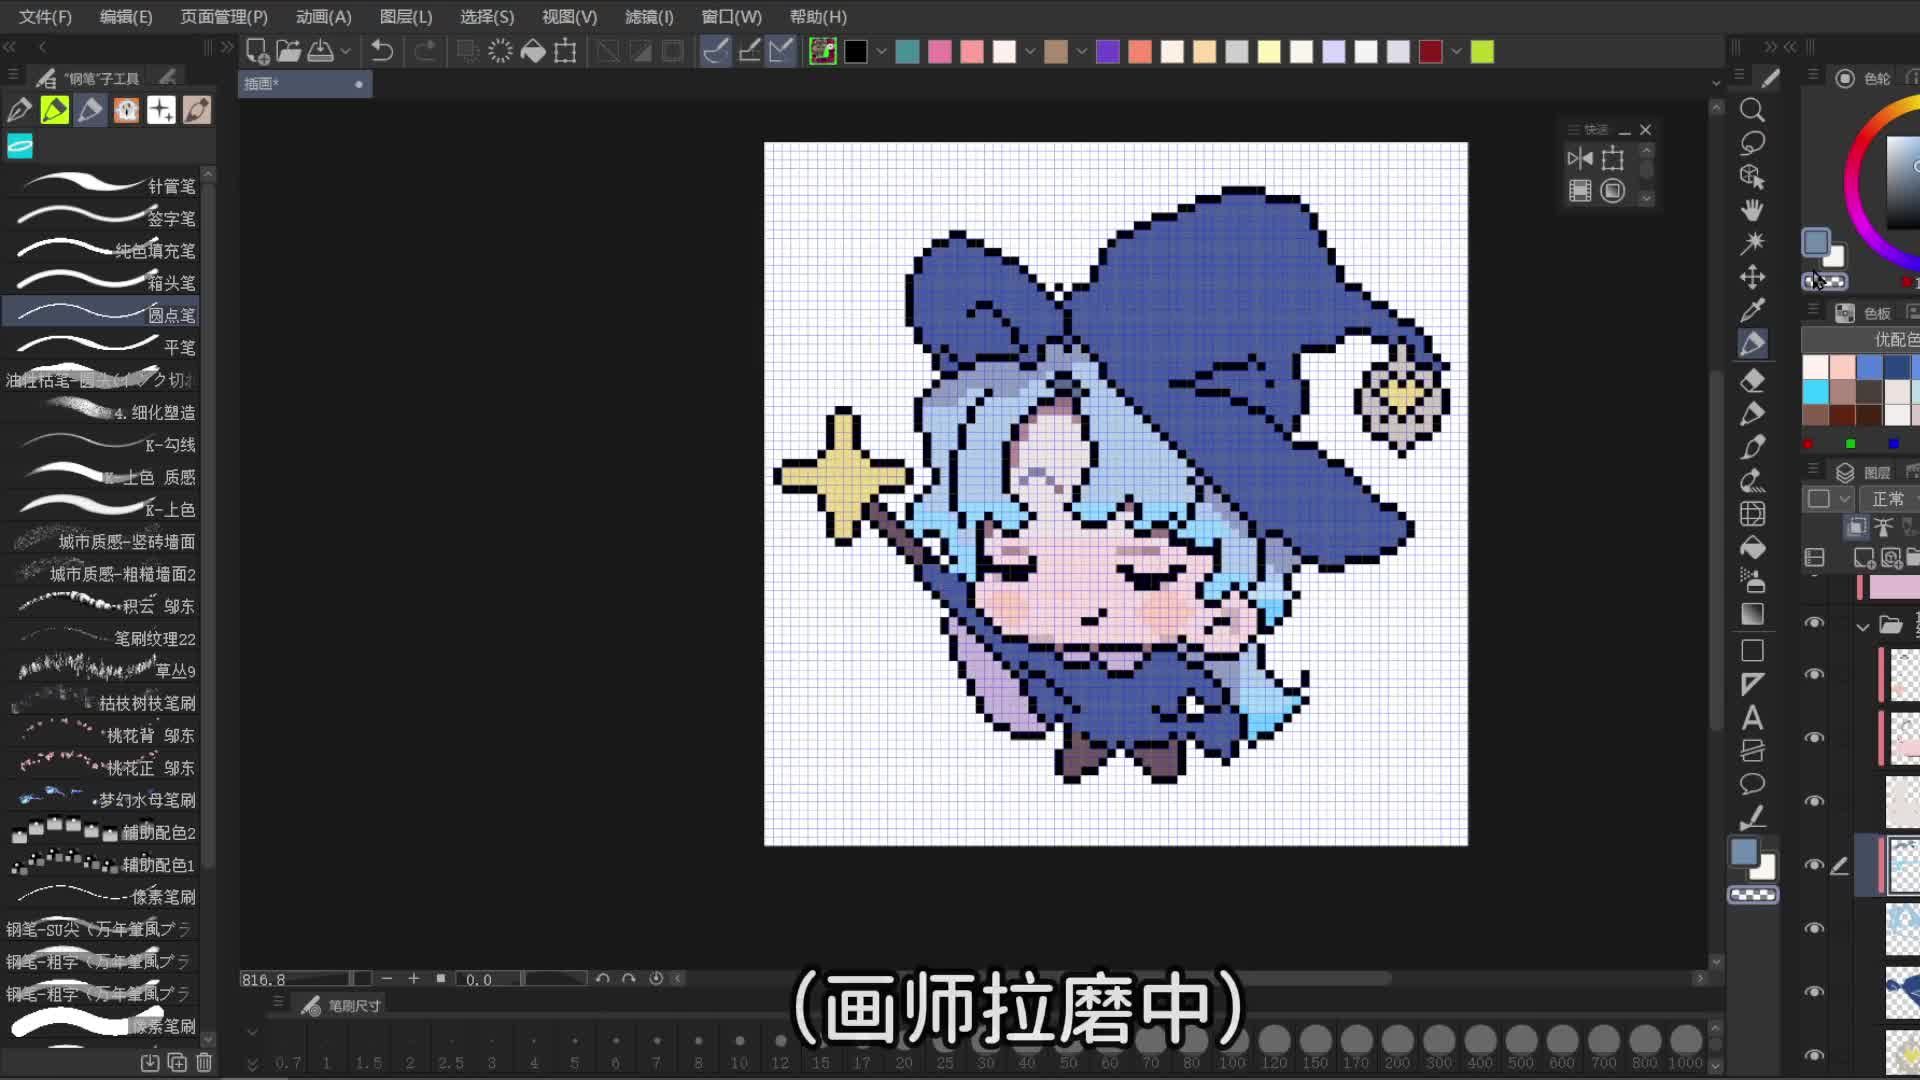
Task: Save the document via command bar icon
Action: pyautogui.click(x=321, y=51)
